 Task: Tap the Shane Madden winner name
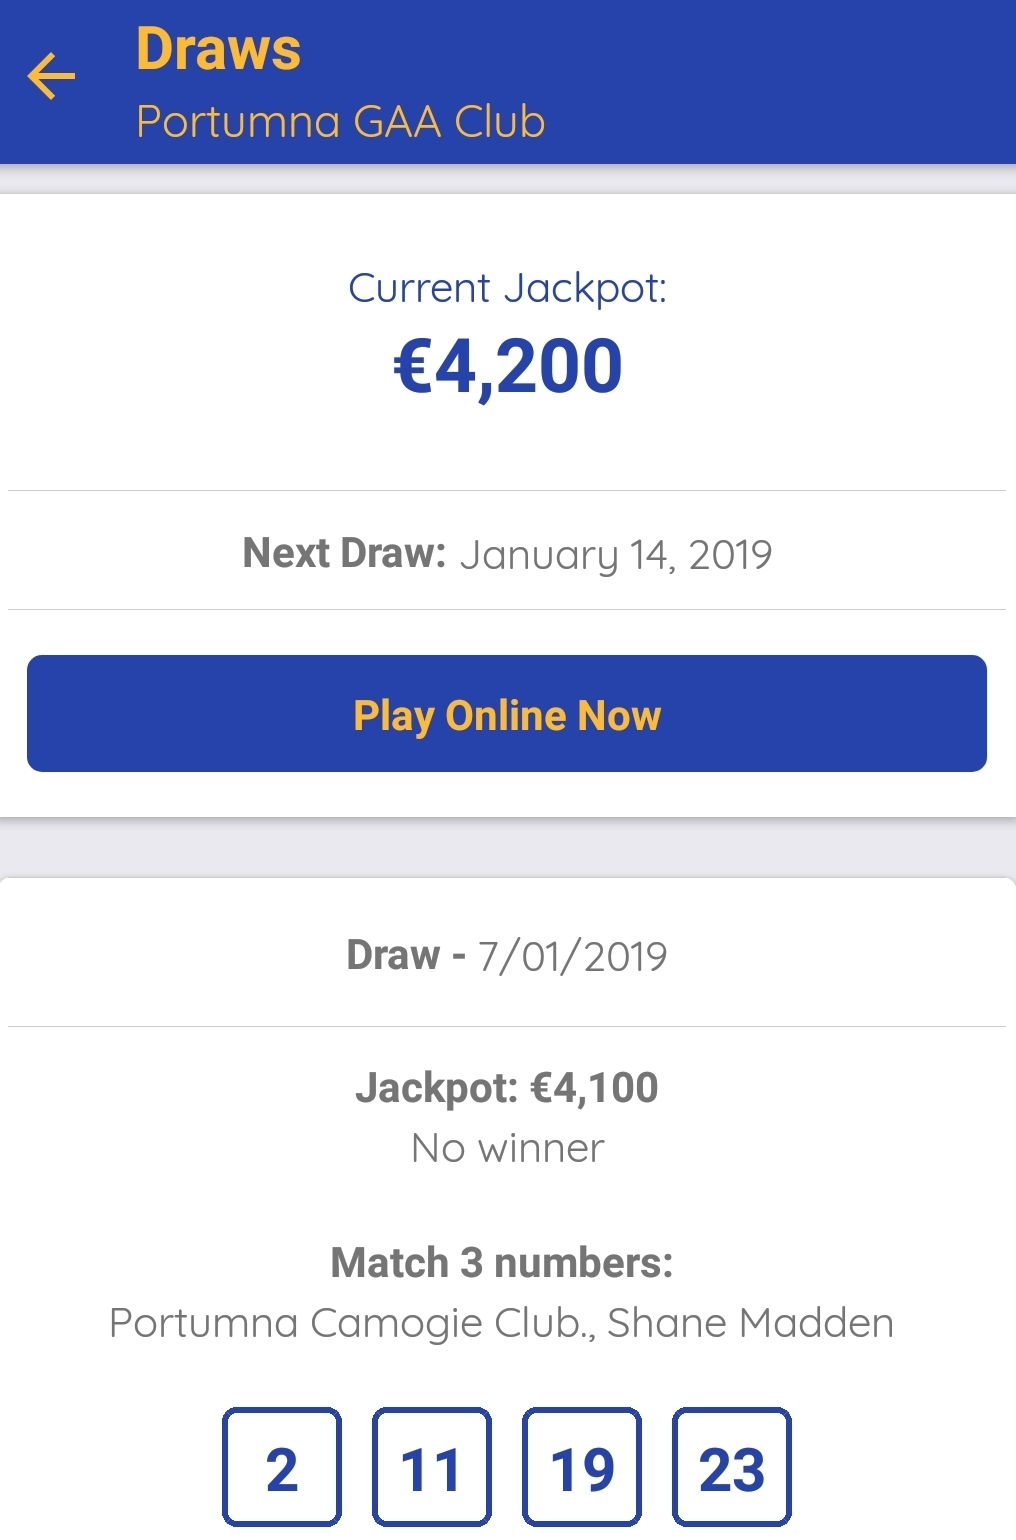tap(750, 1323)
